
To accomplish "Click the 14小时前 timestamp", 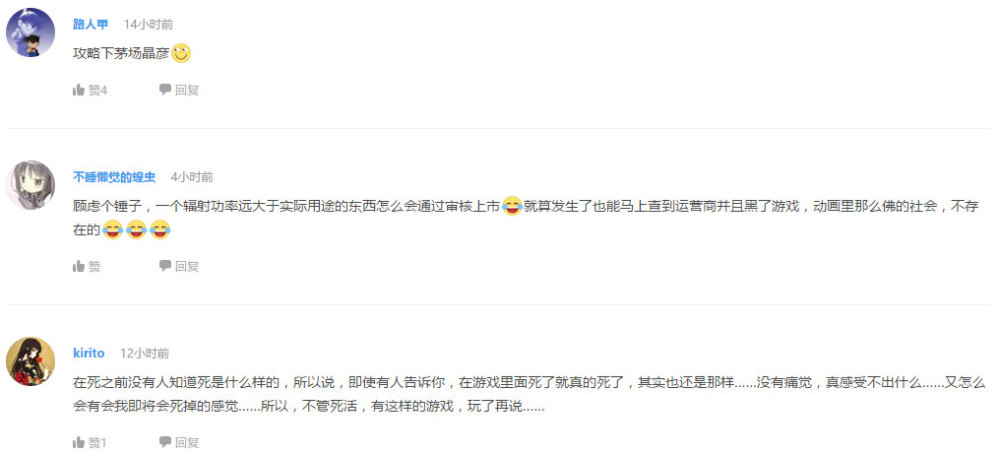I will (148, 25).
